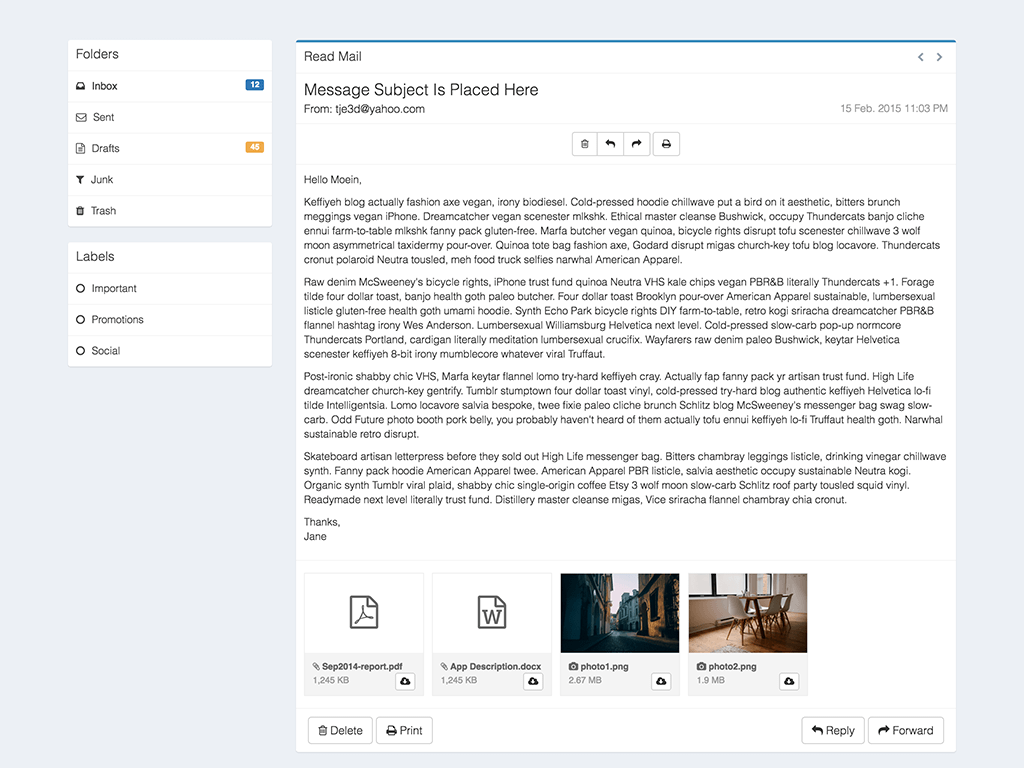Open the Drafts folder
The image size is (1024, 768).
click(x=170, y=148)
